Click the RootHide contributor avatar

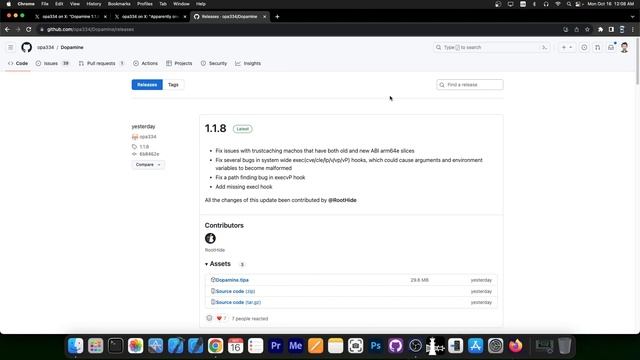pos(210,238)
